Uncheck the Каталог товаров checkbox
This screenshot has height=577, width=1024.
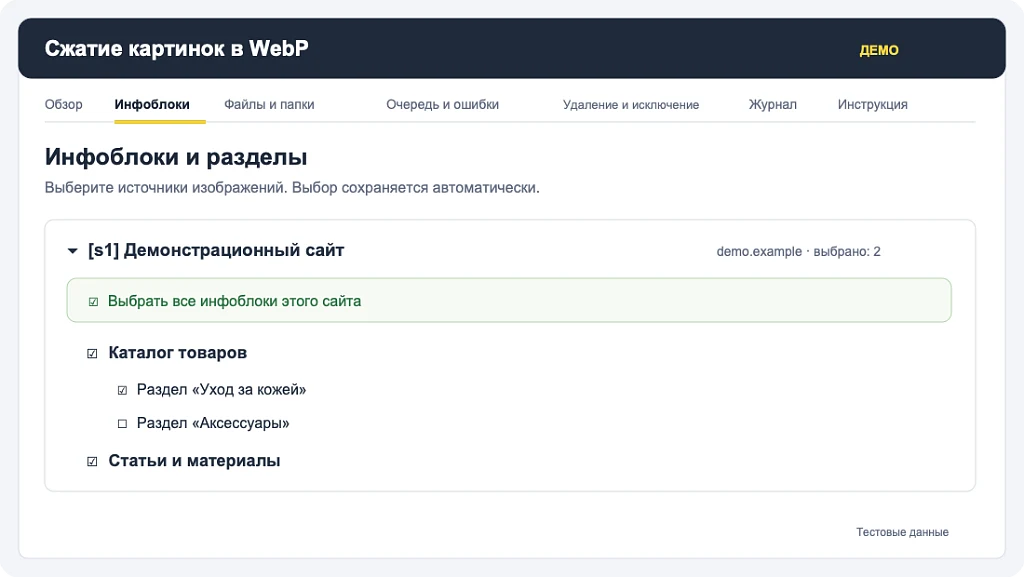[x=92, y=354]
